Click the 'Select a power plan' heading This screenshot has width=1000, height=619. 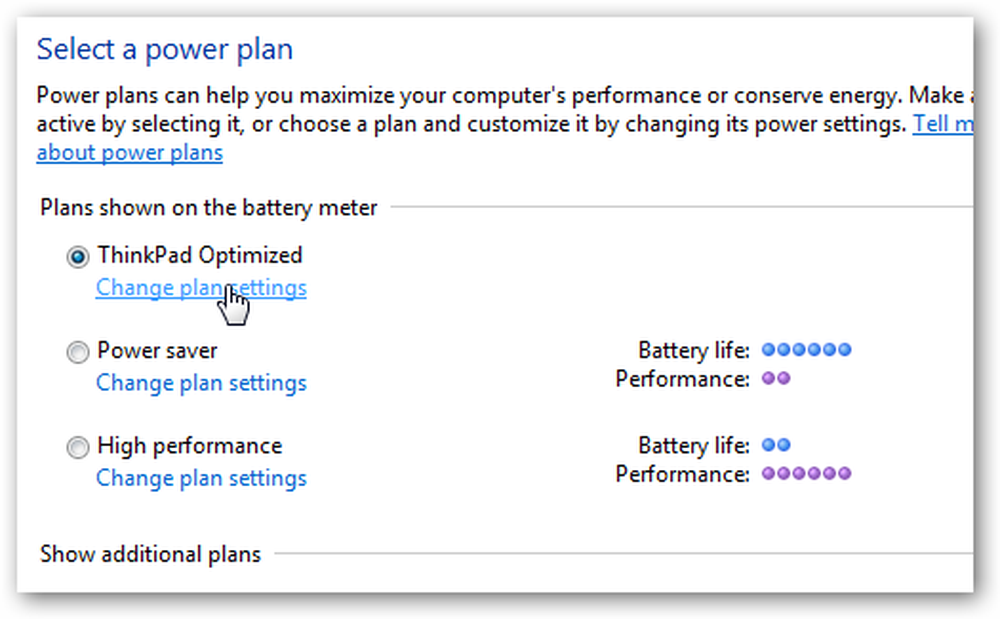point(165,49)
